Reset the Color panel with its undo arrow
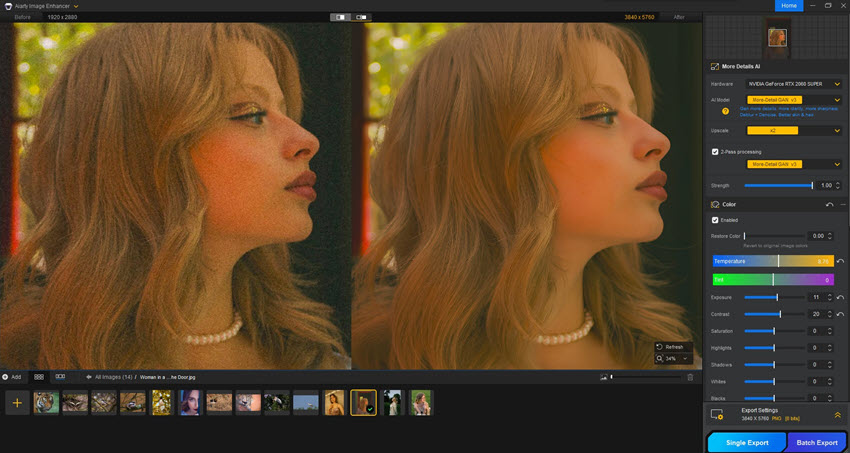850x453 pixels. 829,204
